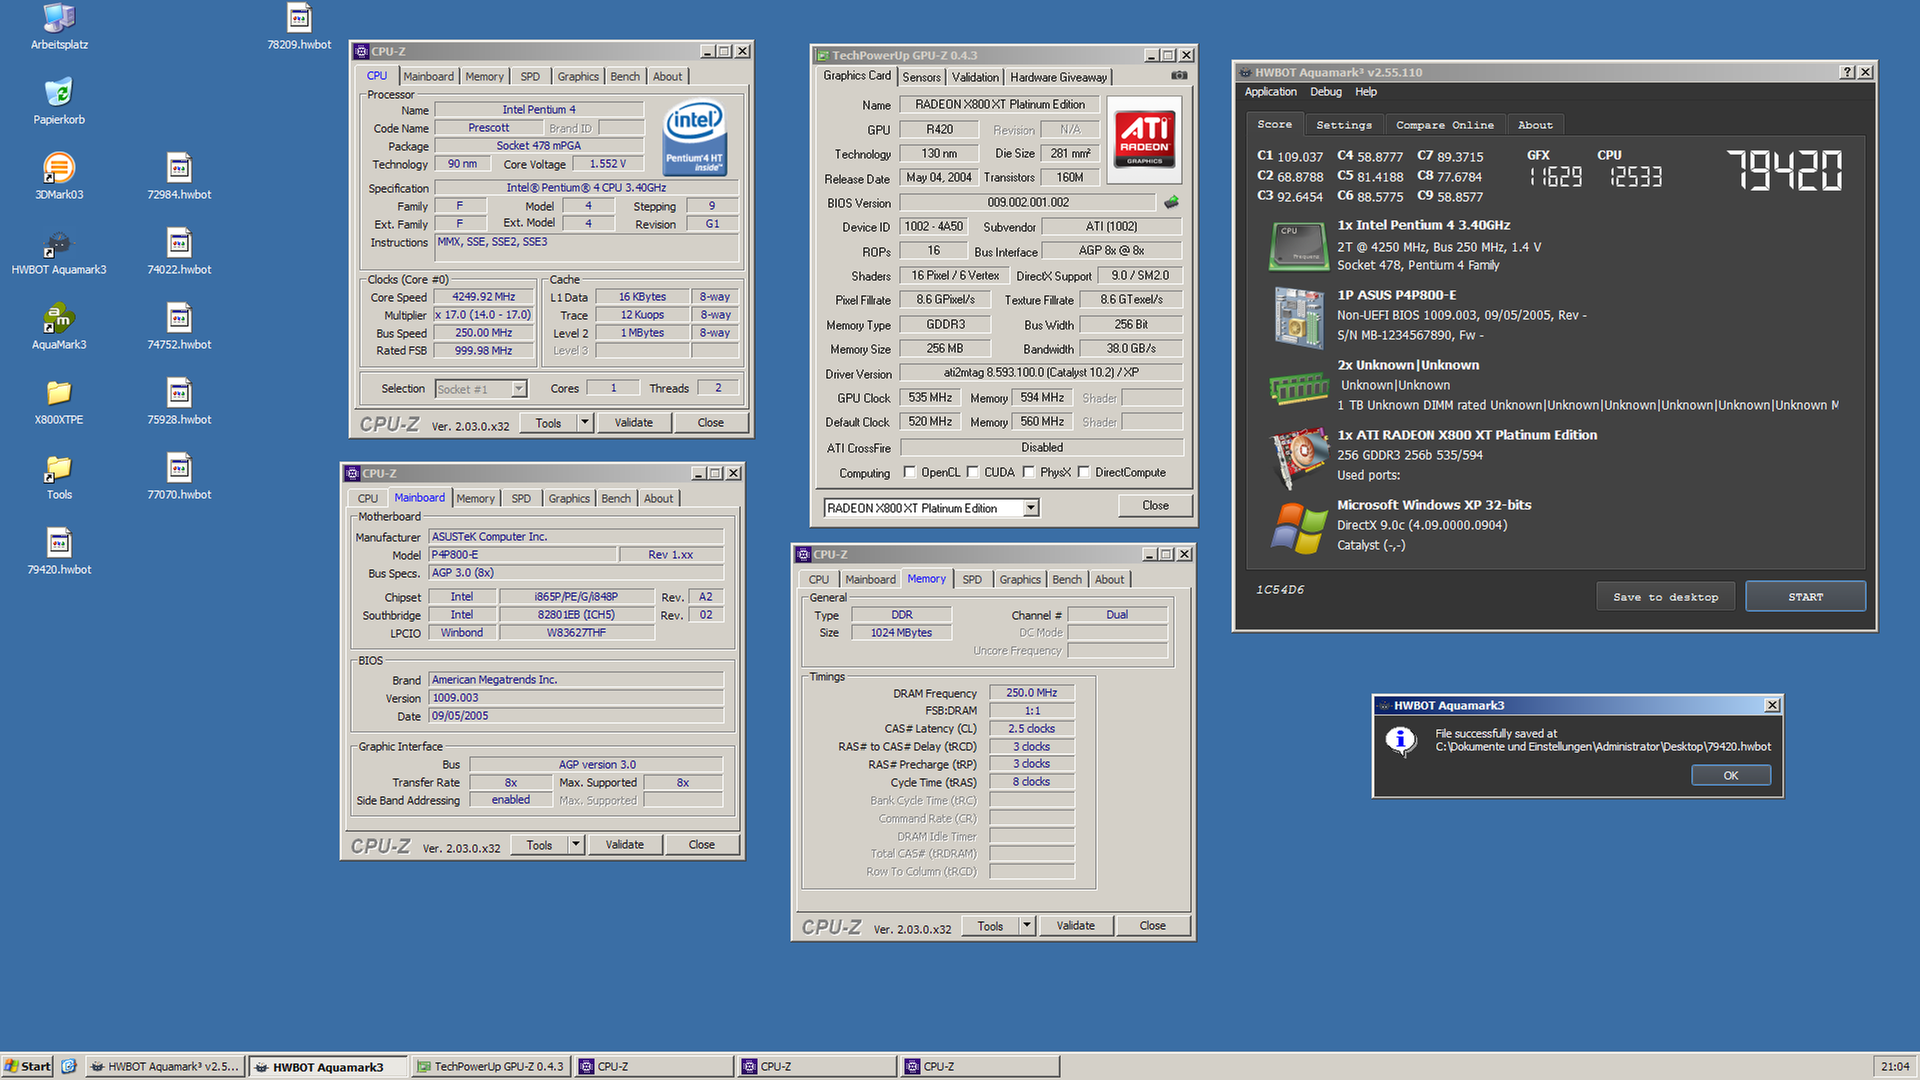Toggle the PhysX checkbox in GPU-Z

pyautogui.click(x=1028, y=472)
